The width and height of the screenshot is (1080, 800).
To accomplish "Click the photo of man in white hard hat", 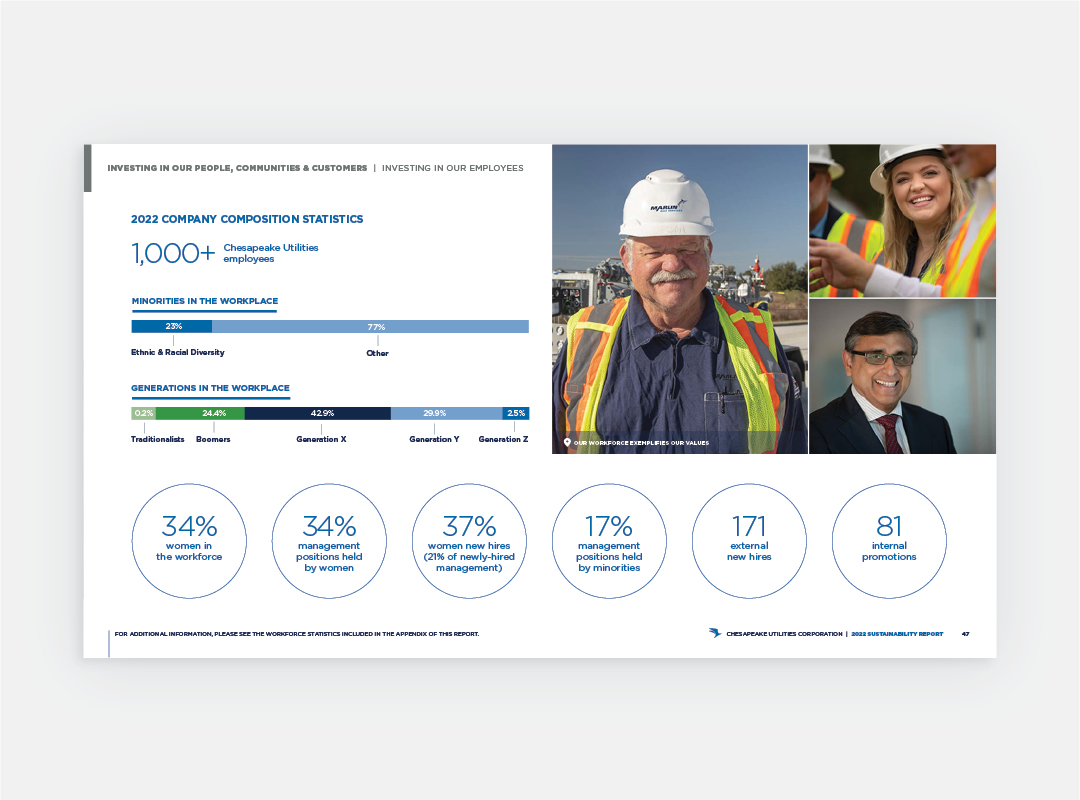I will point(680,299).
